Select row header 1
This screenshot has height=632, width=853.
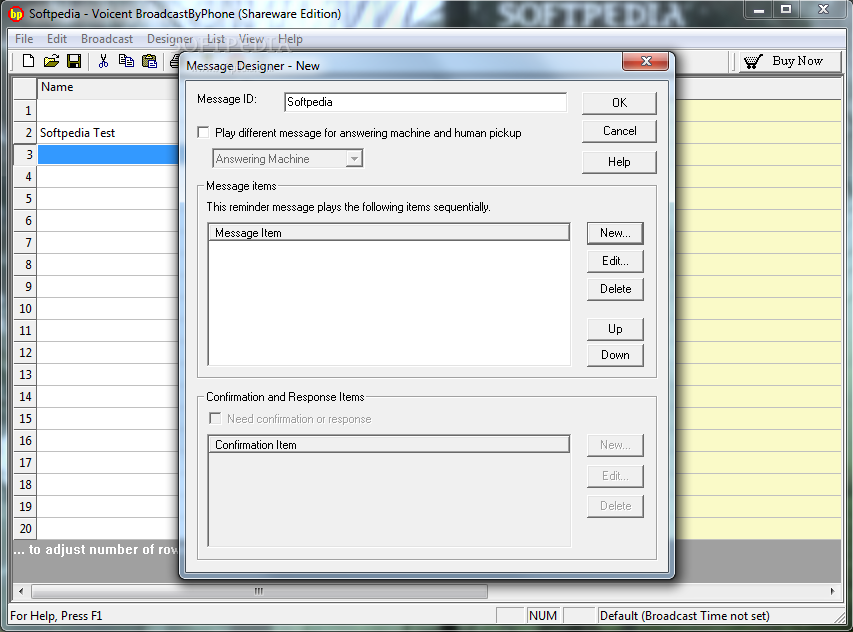tap(26, 111)
